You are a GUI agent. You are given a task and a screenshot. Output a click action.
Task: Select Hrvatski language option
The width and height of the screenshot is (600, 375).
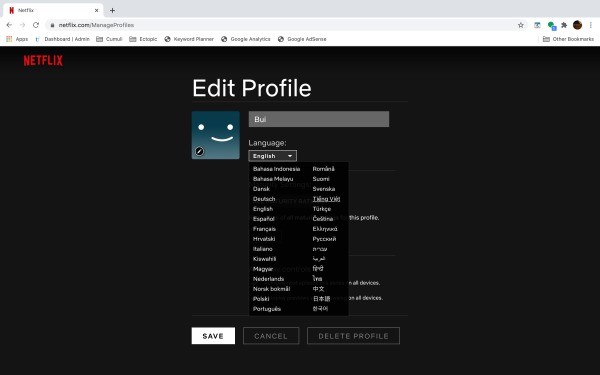point(264,239)
